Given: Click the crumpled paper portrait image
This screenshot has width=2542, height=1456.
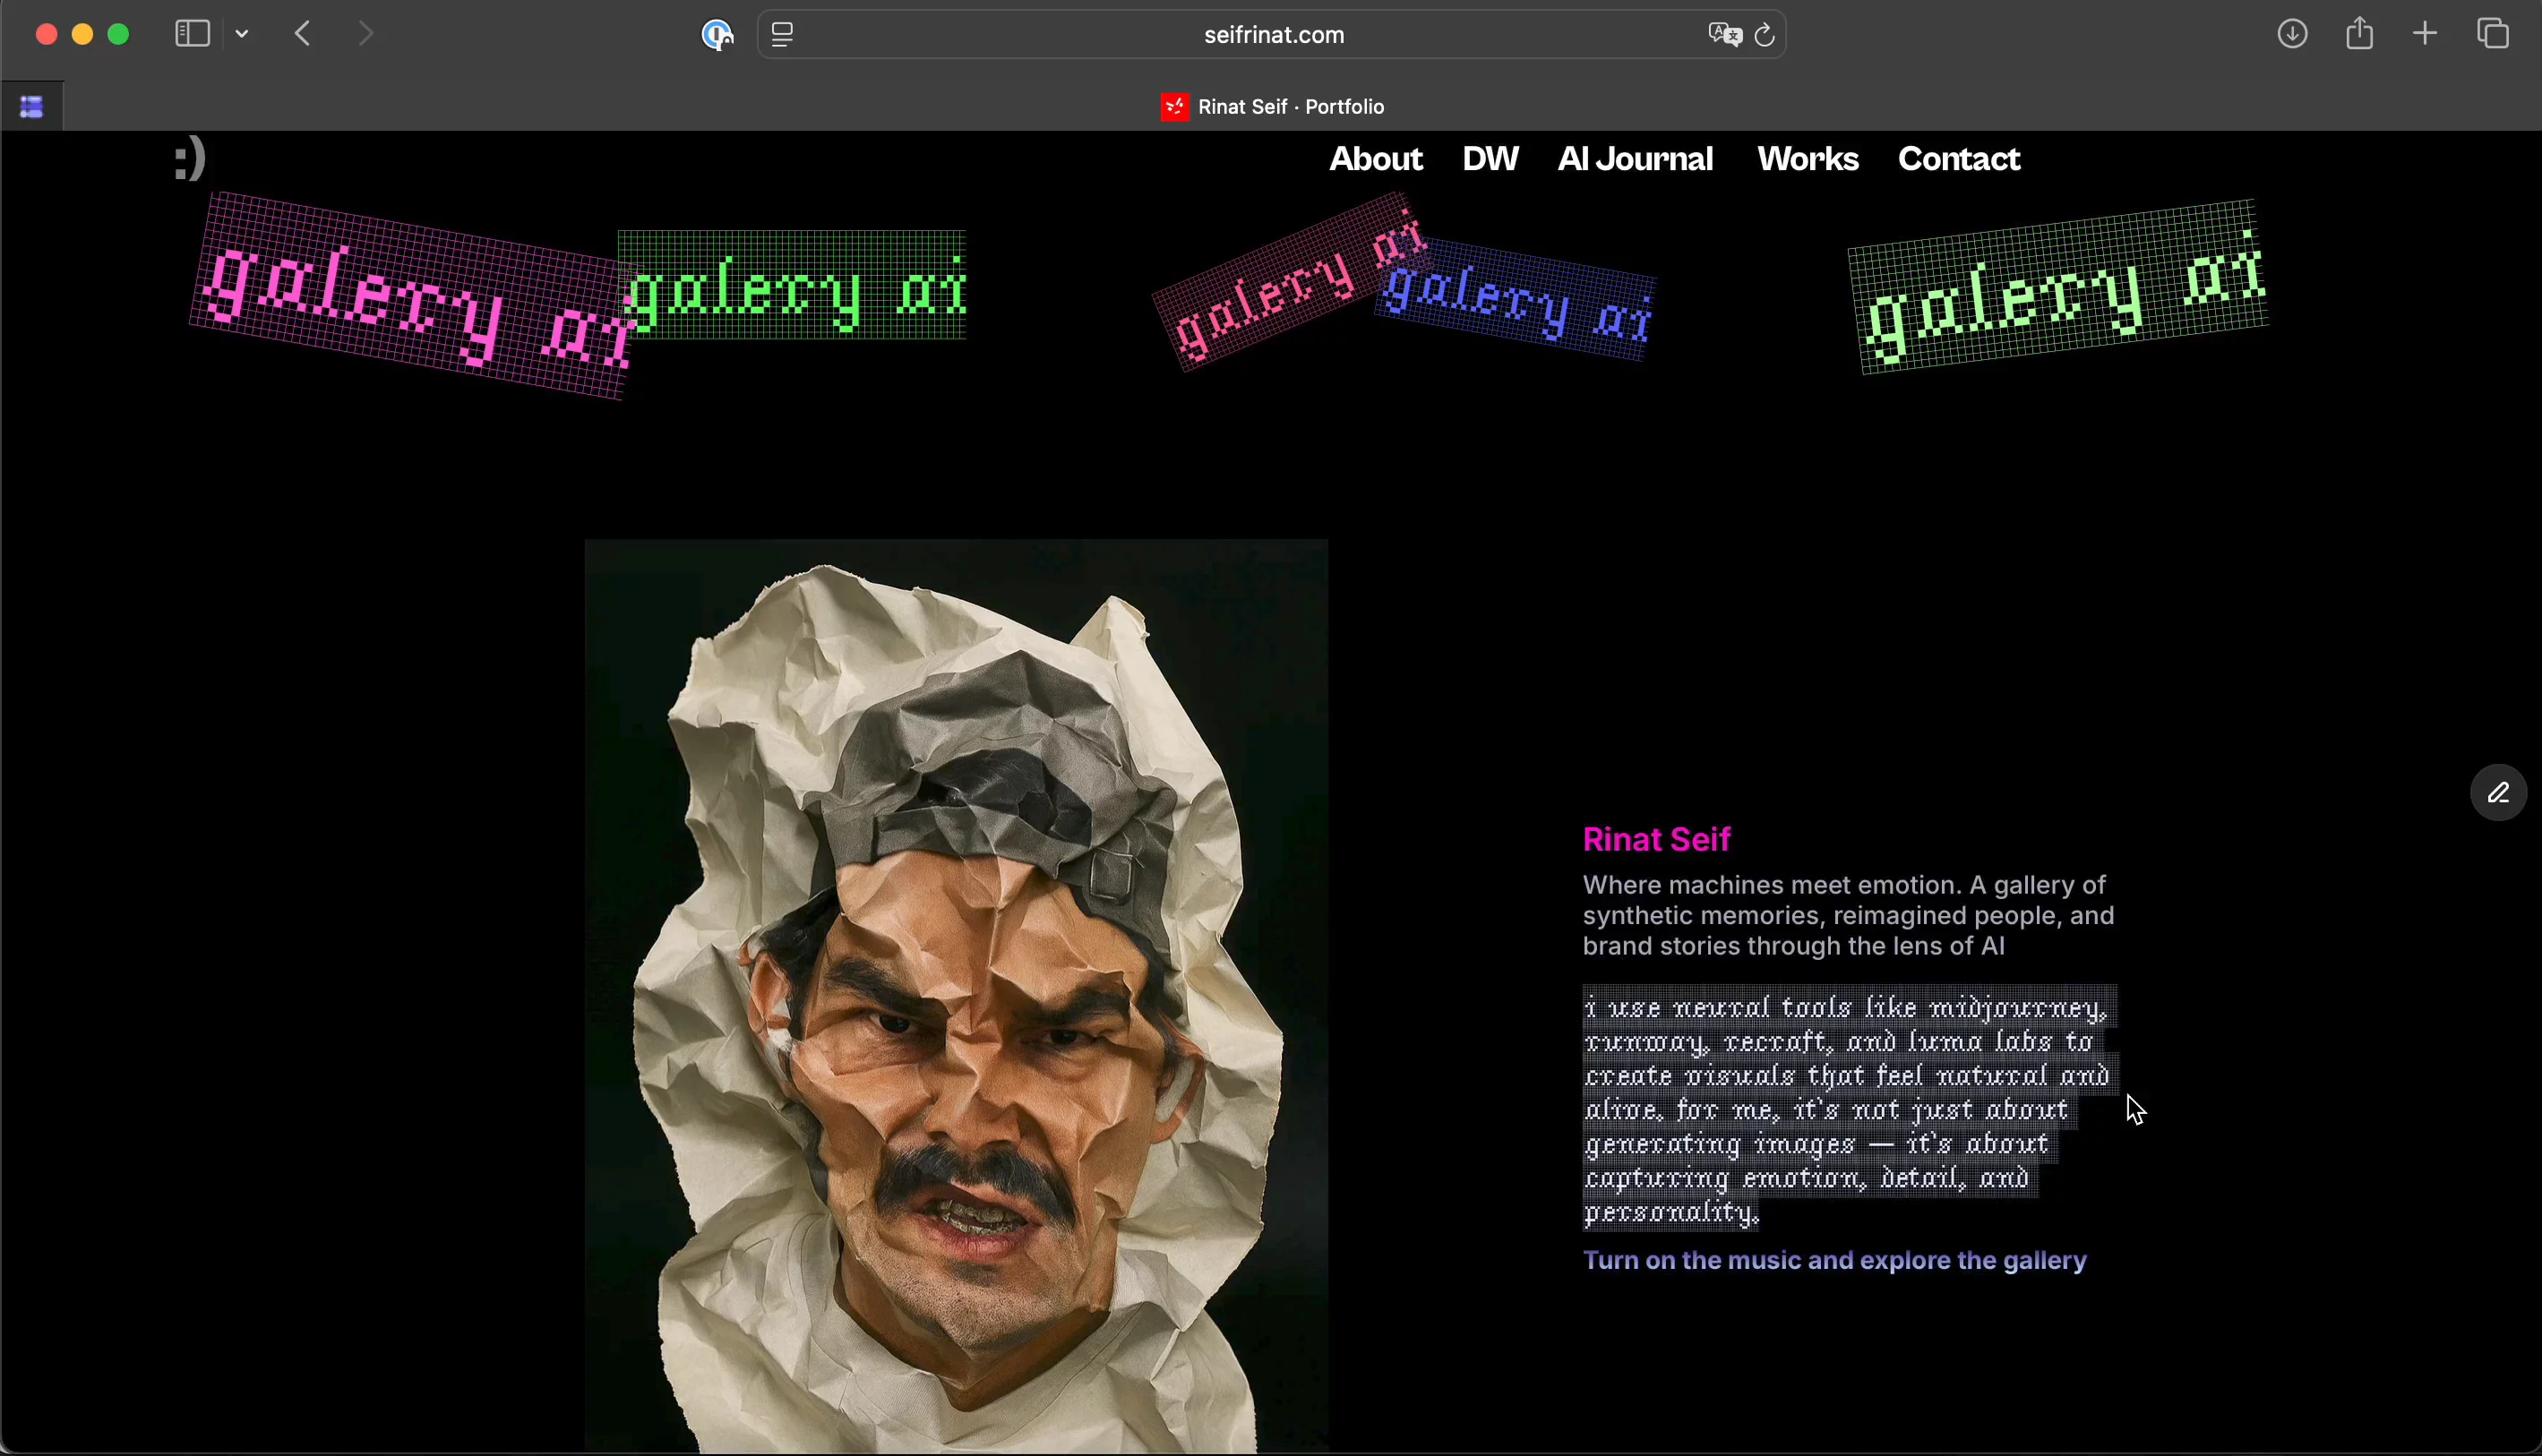Looking at the screenshot, I should pyautogui.click(x=957, y=995).
